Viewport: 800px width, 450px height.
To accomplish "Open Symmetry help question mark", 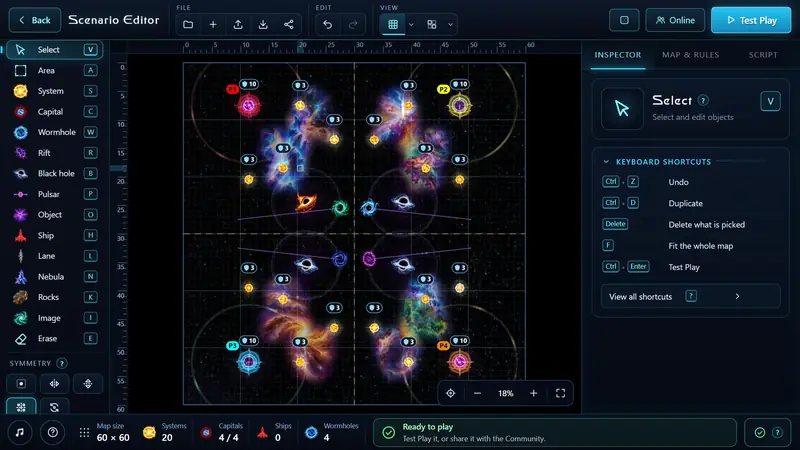I will click(62, 363).
